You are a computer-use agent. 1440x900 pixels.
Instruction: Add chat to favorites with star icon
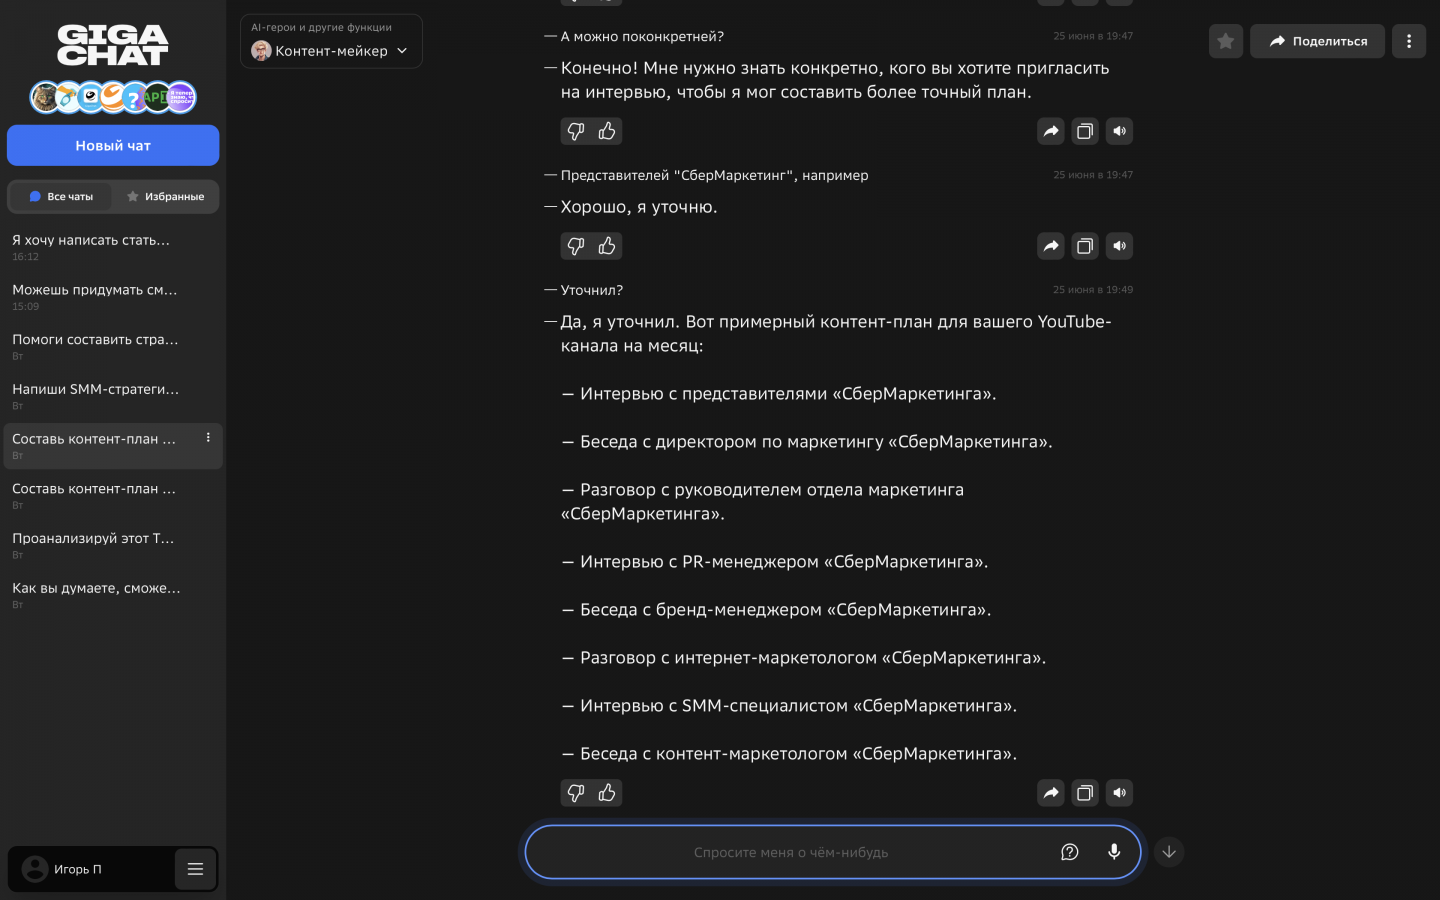[1226, 41]
